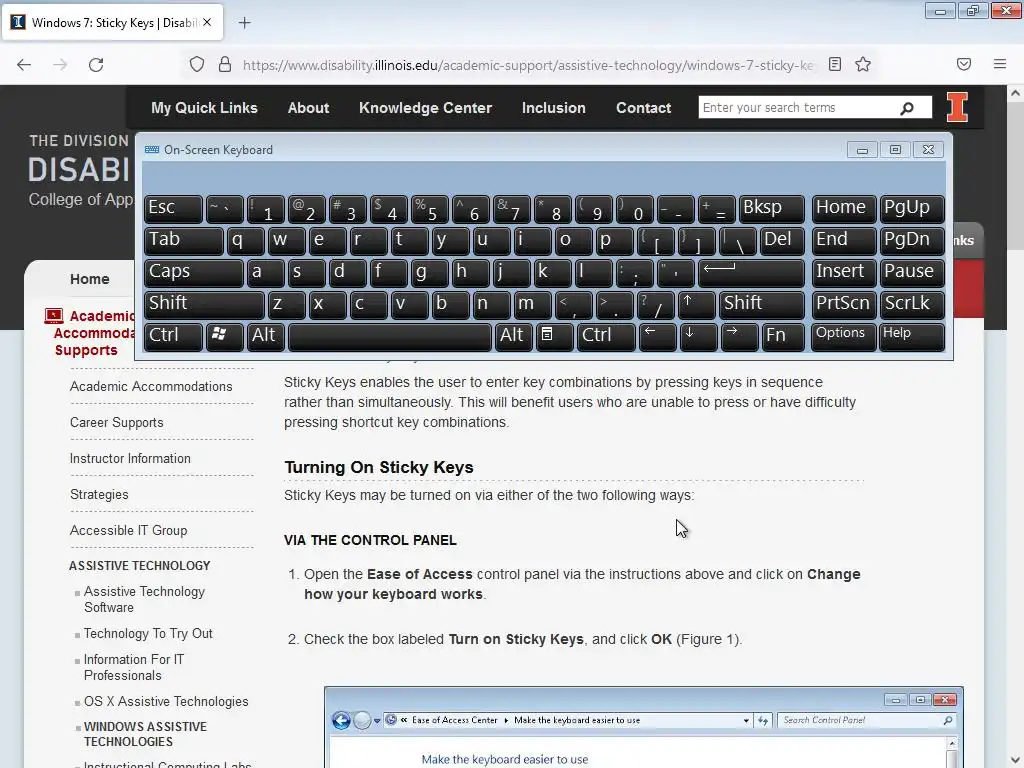Open tracking protection shield icon
This screenshot has width=1024, height=768.
(x=197, y=65)
